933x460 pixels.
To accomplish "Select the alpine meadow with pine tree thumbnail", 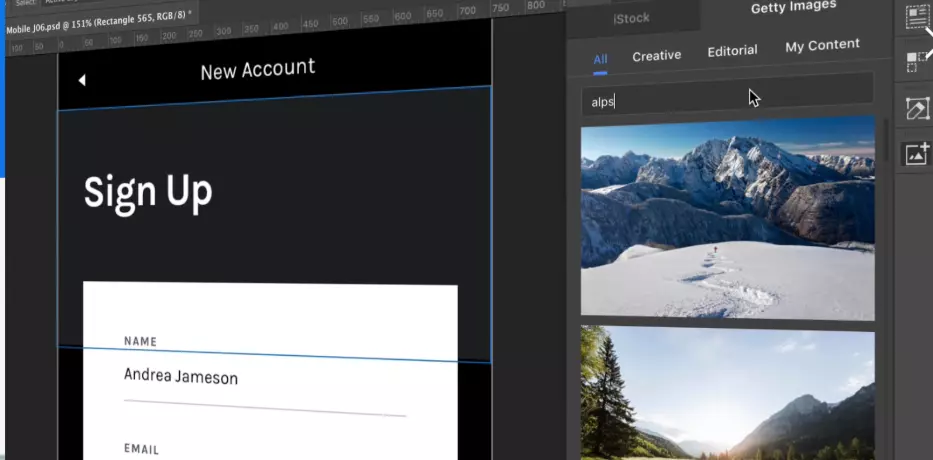I will click(727, 393).
